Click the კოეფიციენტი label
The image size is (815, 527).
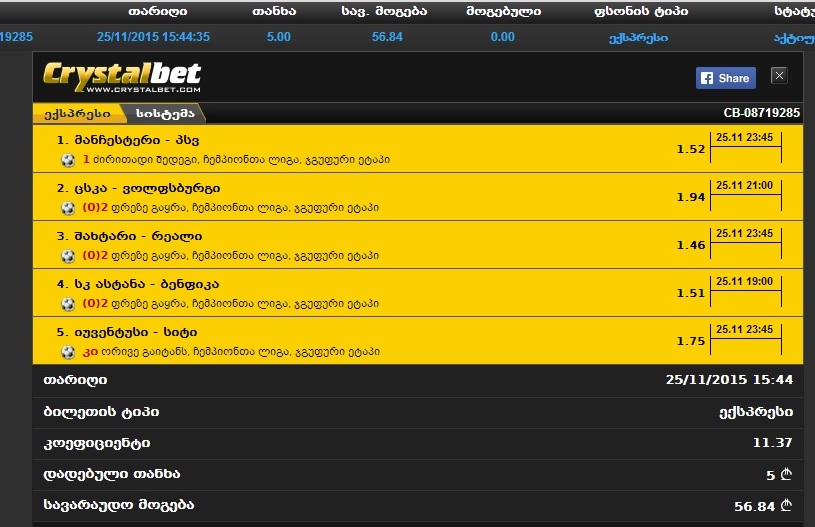[97, 443]
